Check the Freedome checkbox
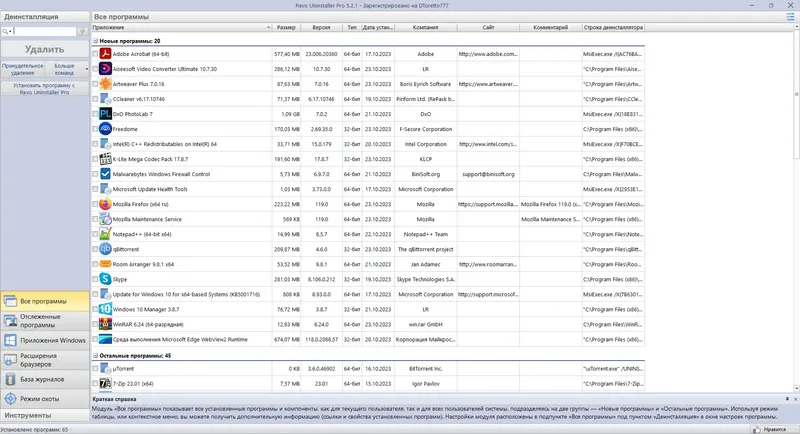The width and height of the screenshot is (800, 434). [95, 129]
